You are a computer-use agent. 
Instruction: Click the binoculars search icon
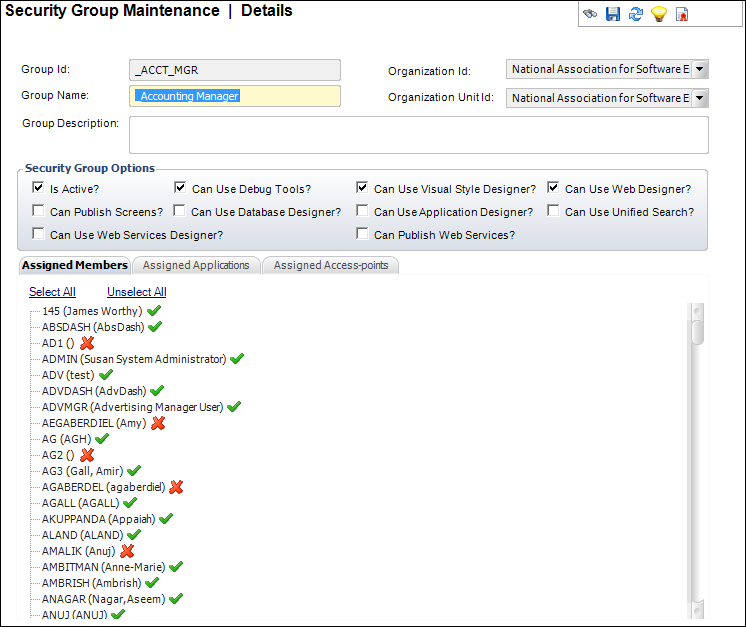point(591,14)
